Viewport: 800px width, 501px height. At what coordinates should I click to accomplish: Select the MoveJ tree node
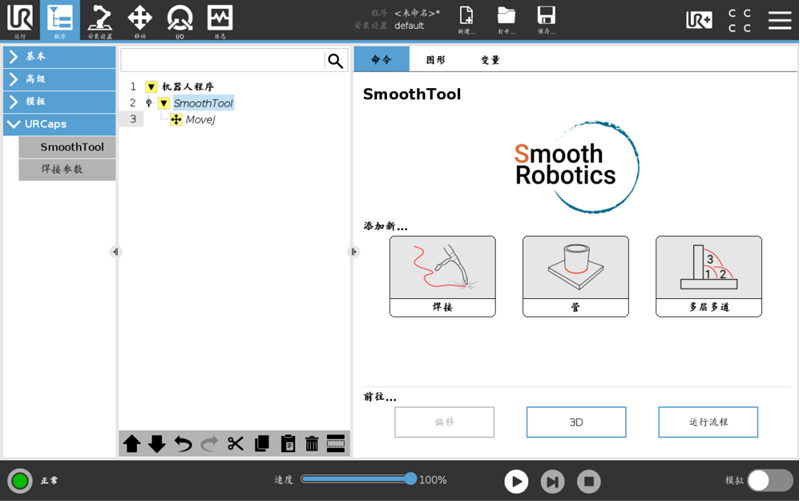click(200, 120)
